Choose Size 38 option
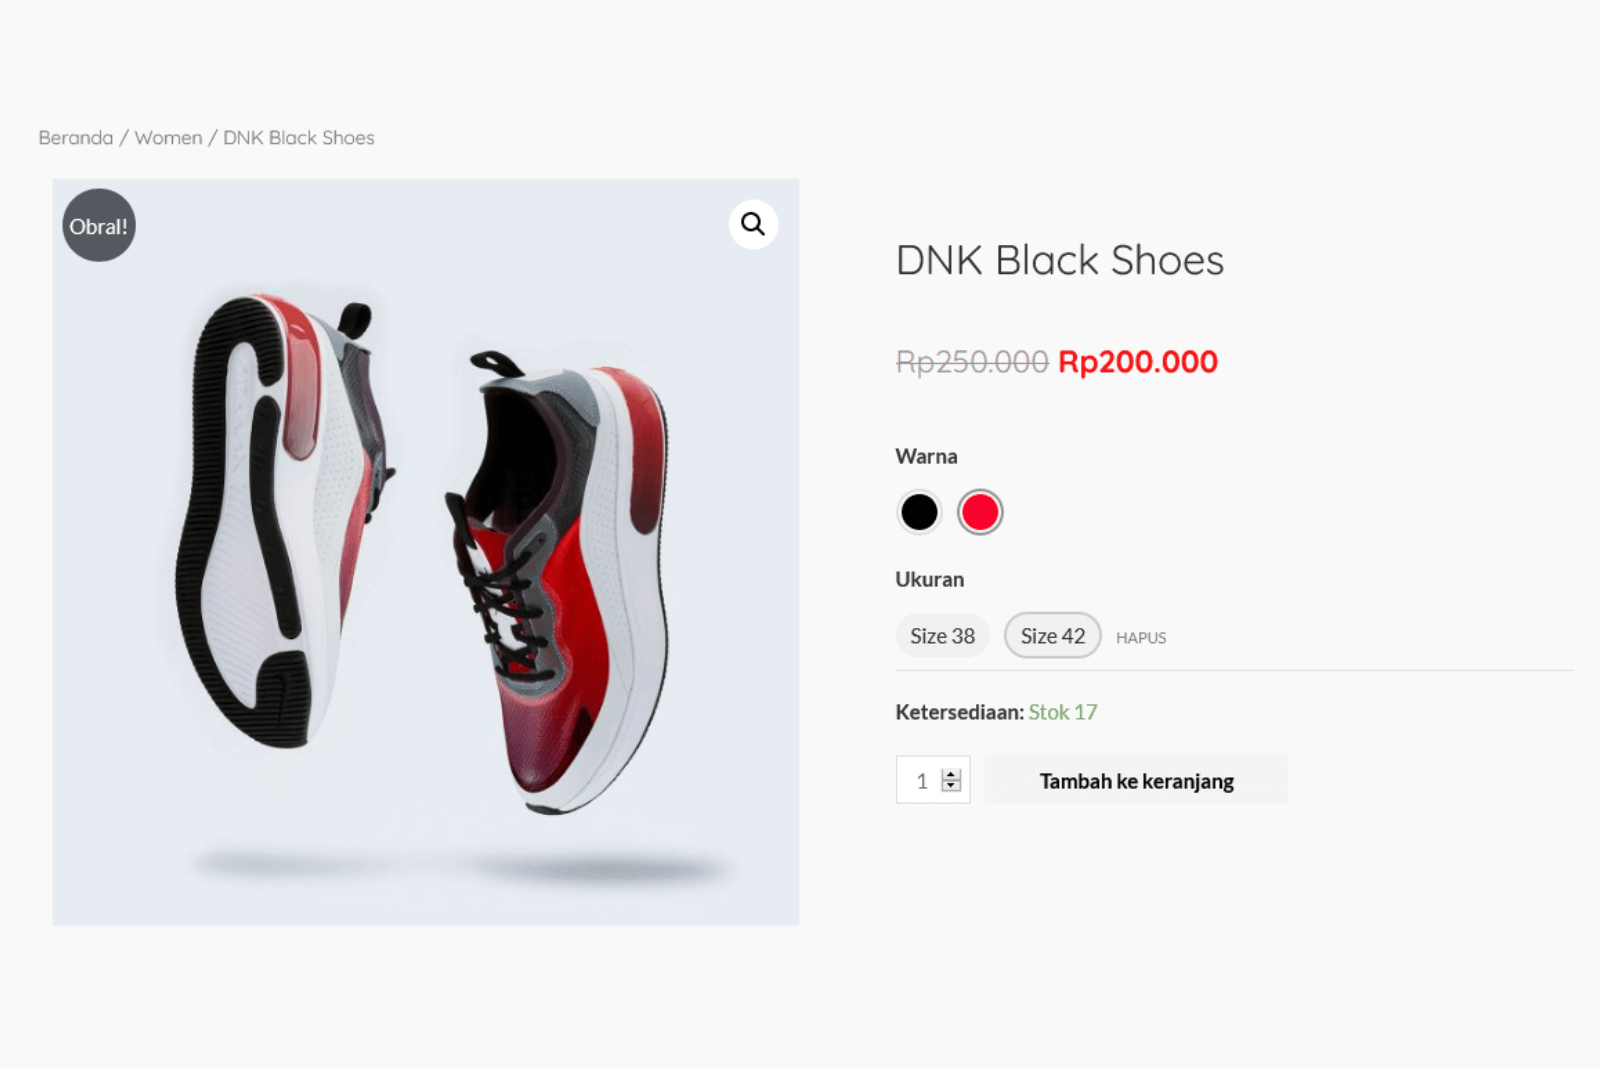Screen dimensions: 1600x1068 pos(942,636)
